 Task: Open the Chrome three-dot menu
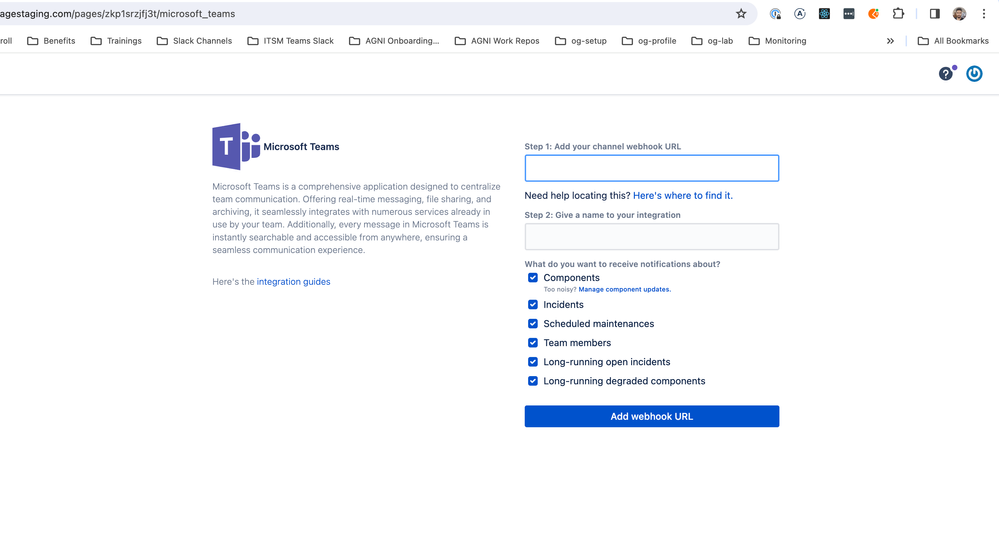pos(984,13)
